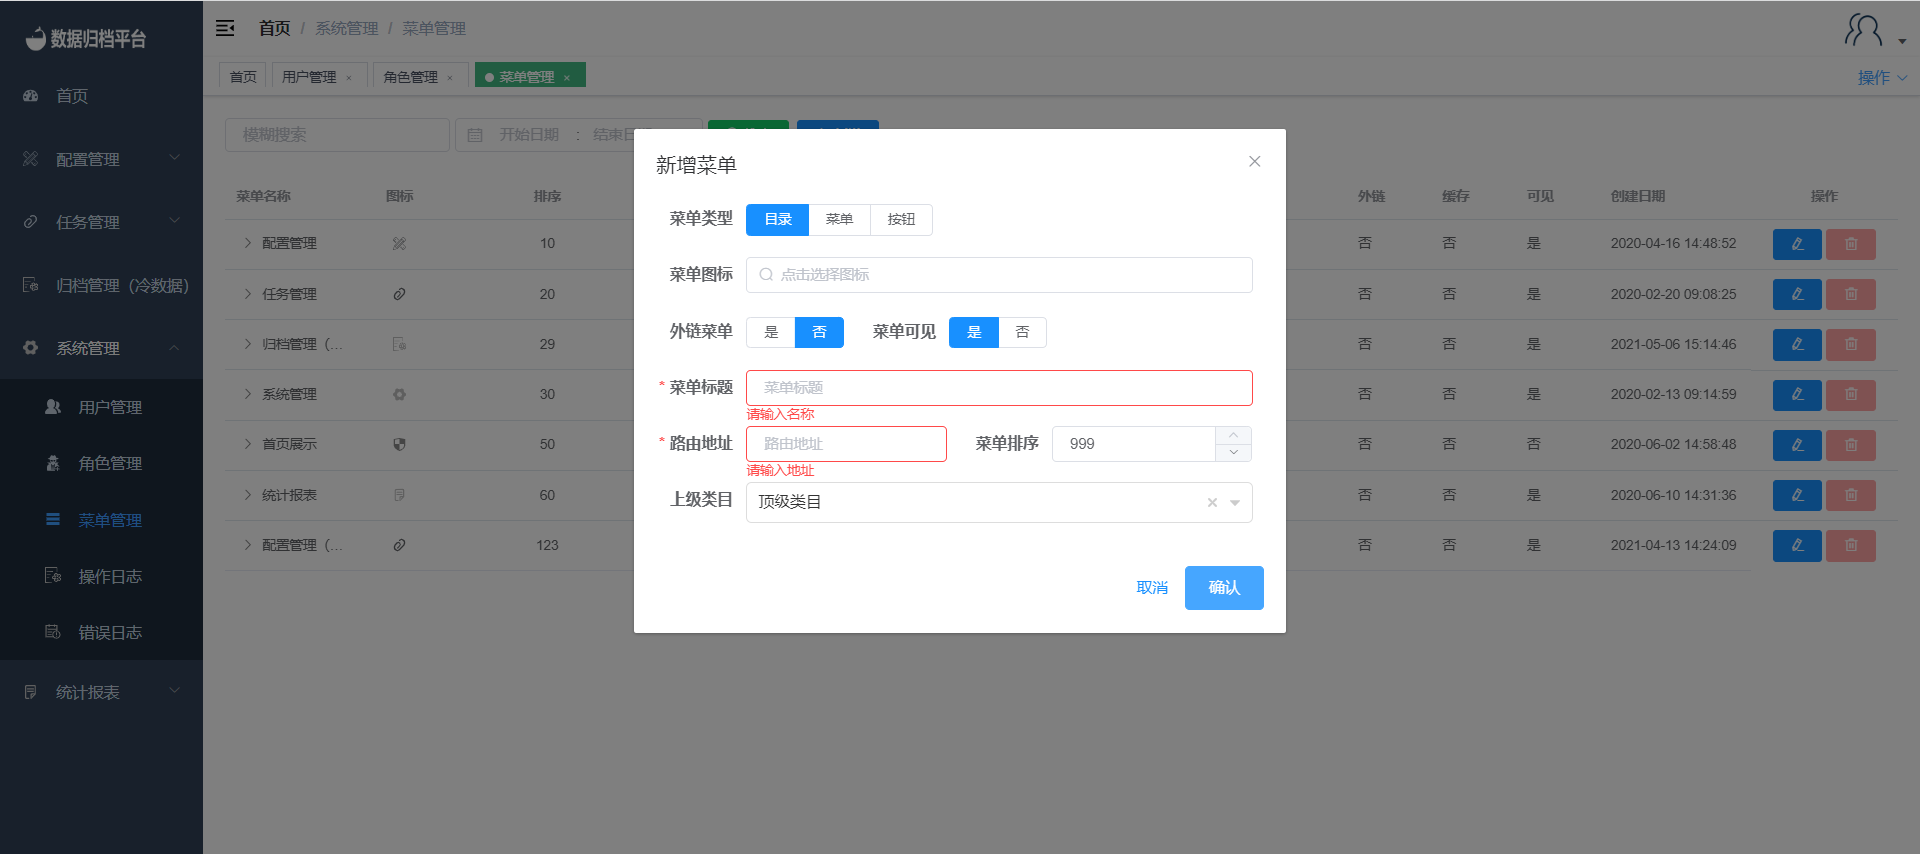Click the platform logo 数据归档平台

pyautogui.click(x=86, y=38)
